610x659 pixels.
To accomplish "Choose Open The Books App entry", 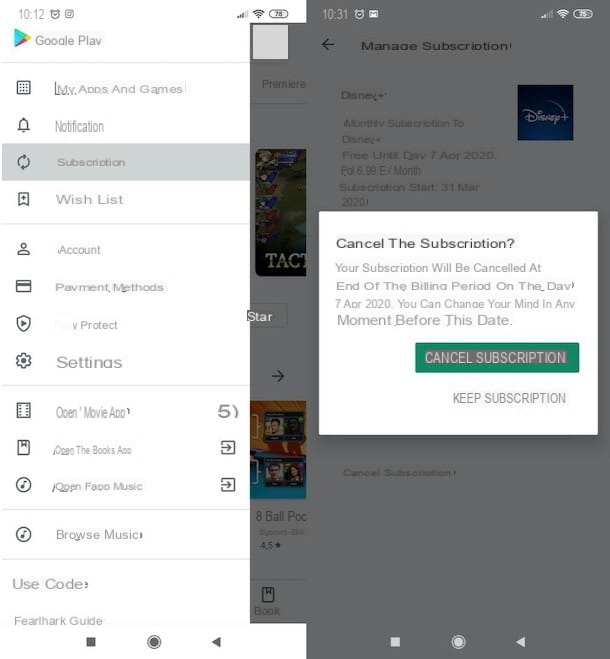I will (126, 448).
